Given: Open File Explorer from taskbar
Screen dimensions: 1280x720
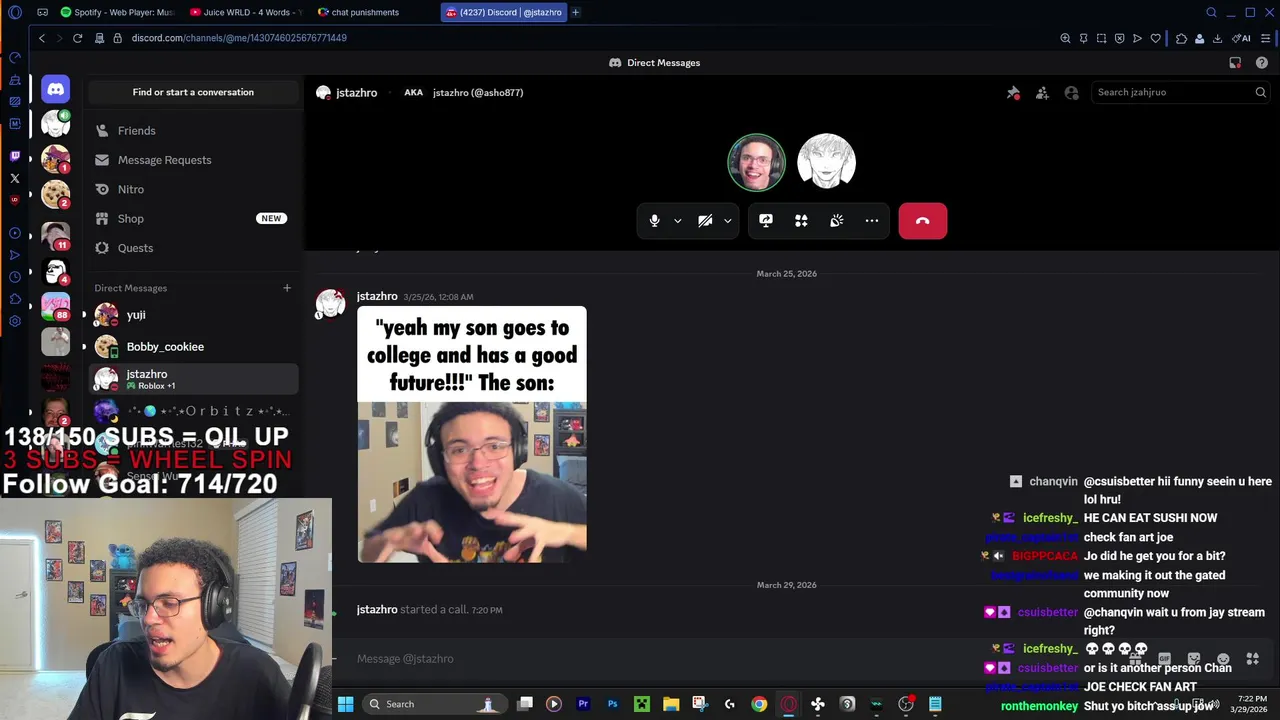Looking at the screenshot, I should 671,704.
